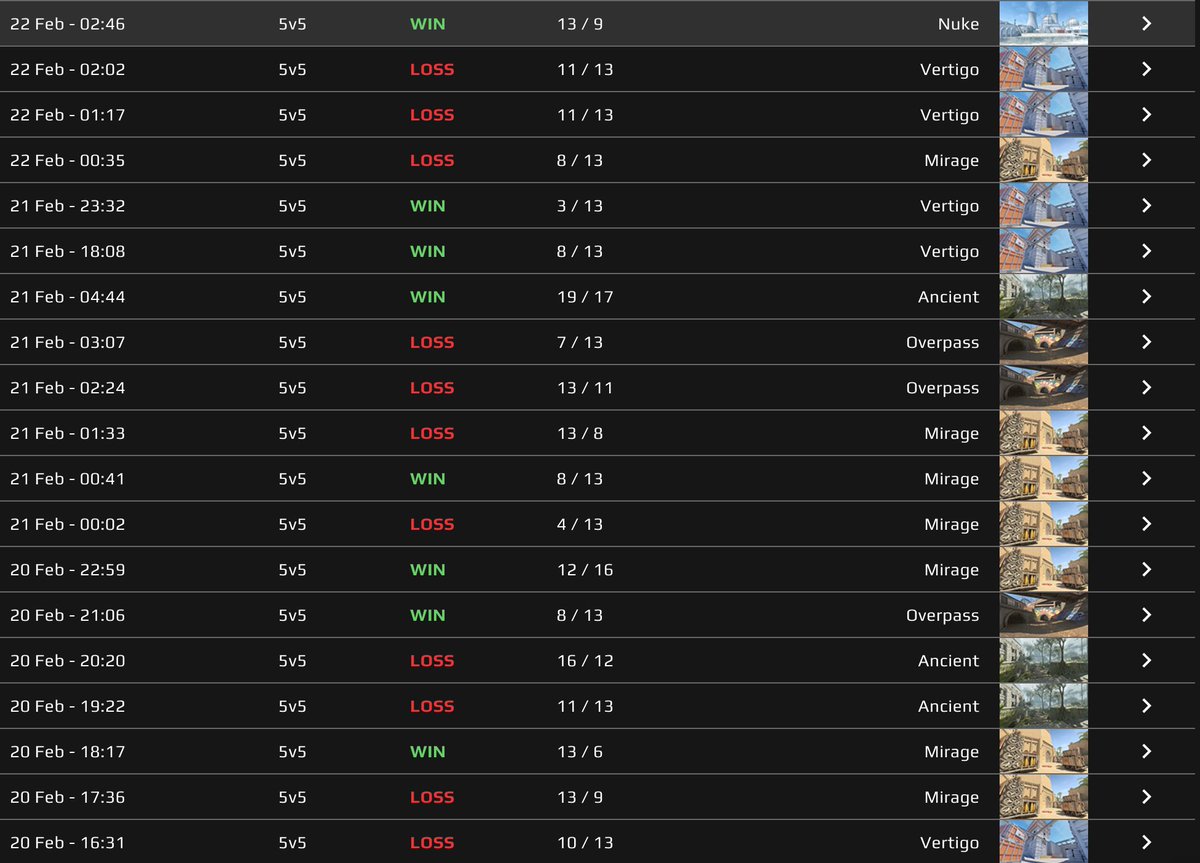Image resolution: width=1200 pixels, height=863 pixels.
Task: Select date 20 Feb - 22:59
Action: (x=68, y=570)
